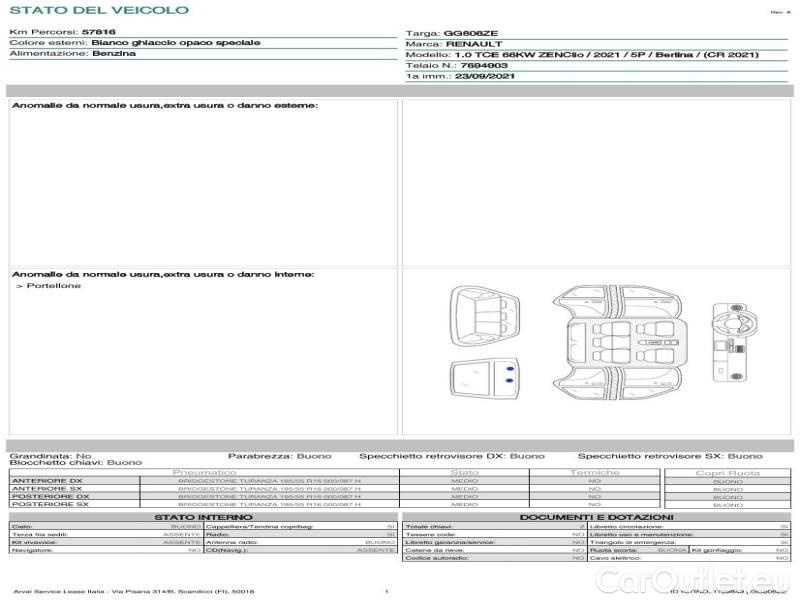The height and width of the screenshot is (600, 800).
Task: Click 'Navigatore:' row
Action: 106,550
